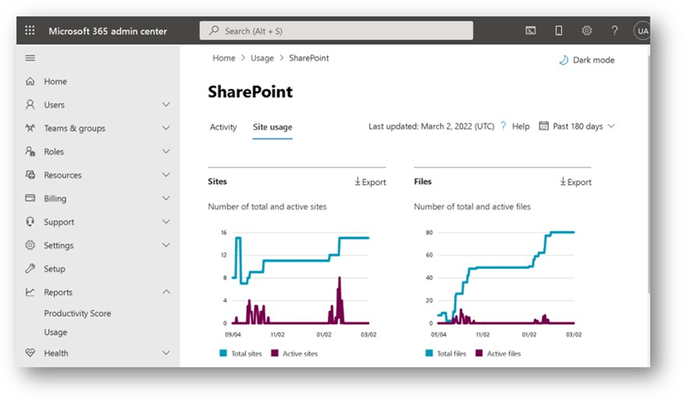Click the Active sites maroon color swatch
Screen dimensions: 683x400
[x=274, y=353]
